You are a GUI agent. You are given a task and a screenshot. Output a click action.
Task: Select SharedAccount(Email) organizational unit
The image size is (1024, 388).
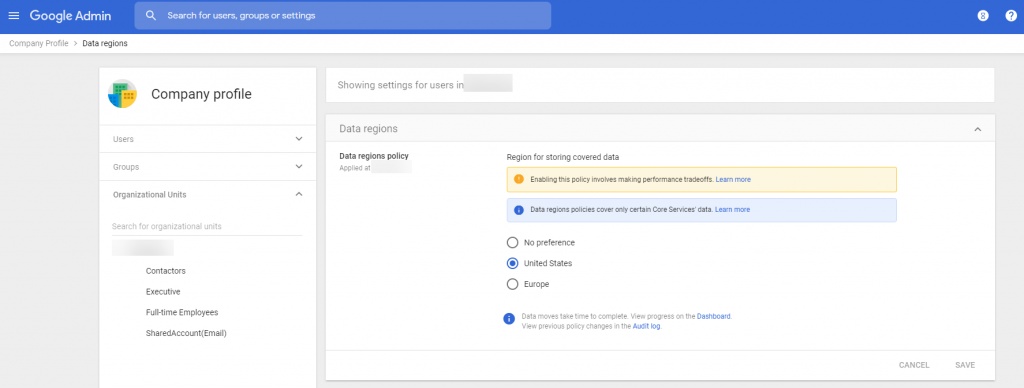[x=186, y=334]
